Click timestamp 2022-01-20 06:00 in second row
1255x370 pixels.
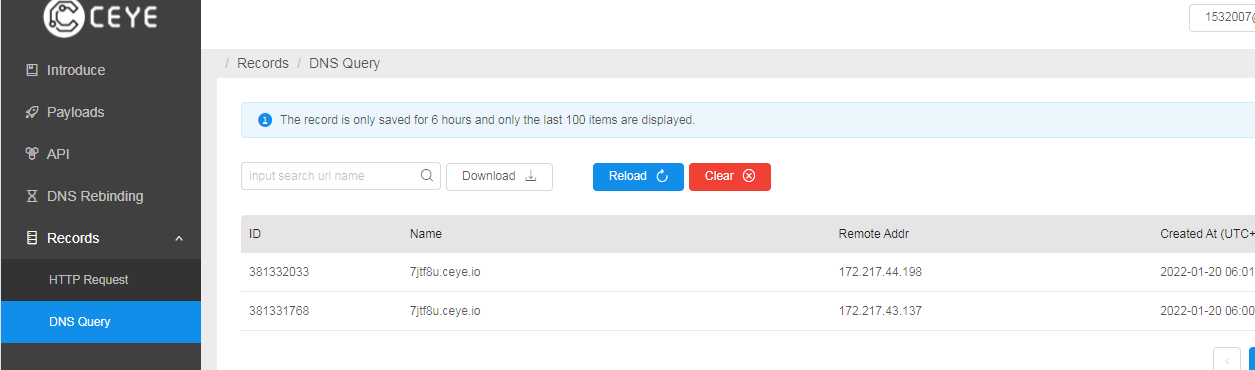click(1207, 311)
